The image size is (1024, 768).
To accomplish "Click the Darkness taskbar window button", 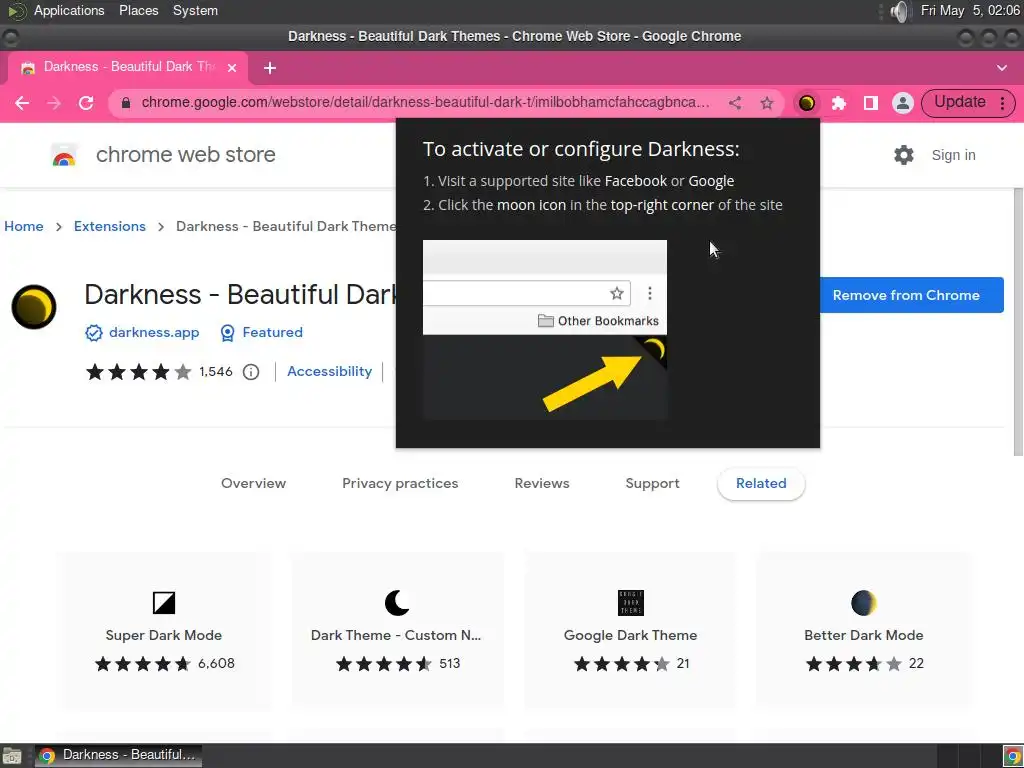I will [118, 756].
